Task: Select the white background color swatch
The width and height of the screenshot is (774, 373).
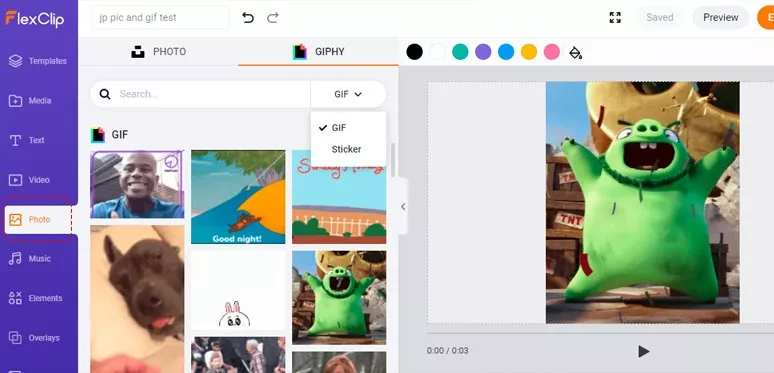Action: point(437,52)
